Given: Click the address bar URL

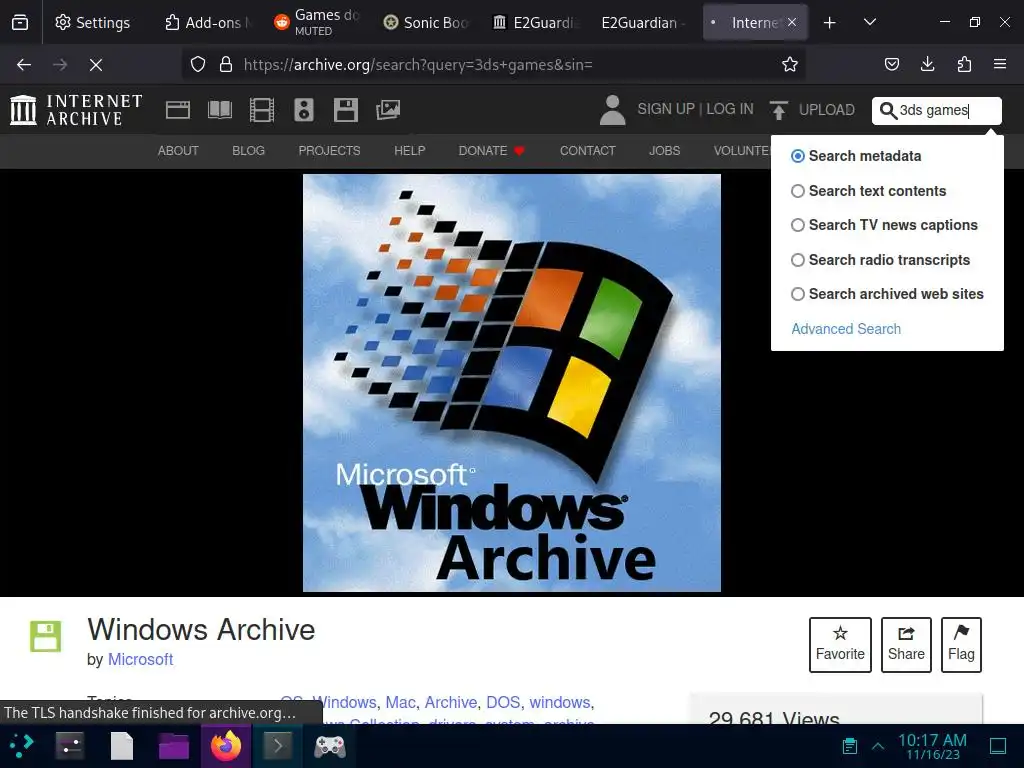Looking at the screenshot, I should [418, 65].
